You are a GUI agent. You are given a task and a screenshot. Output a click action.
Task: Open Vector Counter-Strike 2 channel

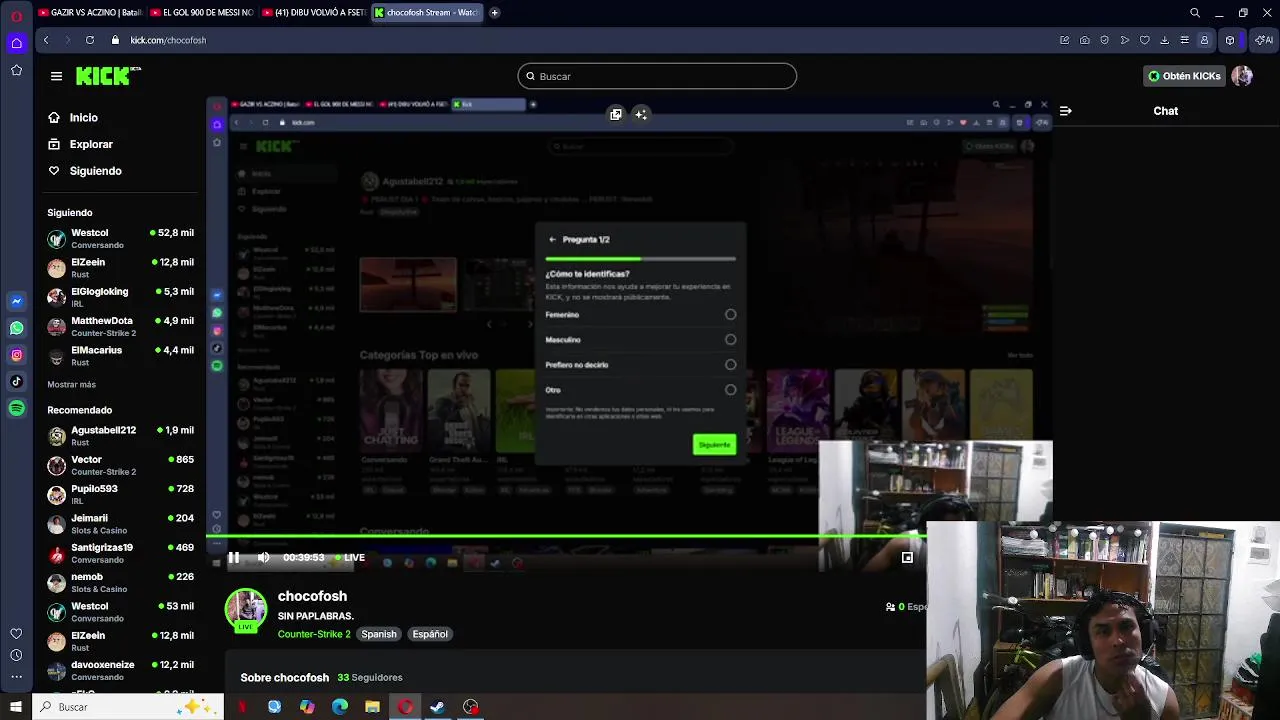pyautogui.click(x=121, y=465)
